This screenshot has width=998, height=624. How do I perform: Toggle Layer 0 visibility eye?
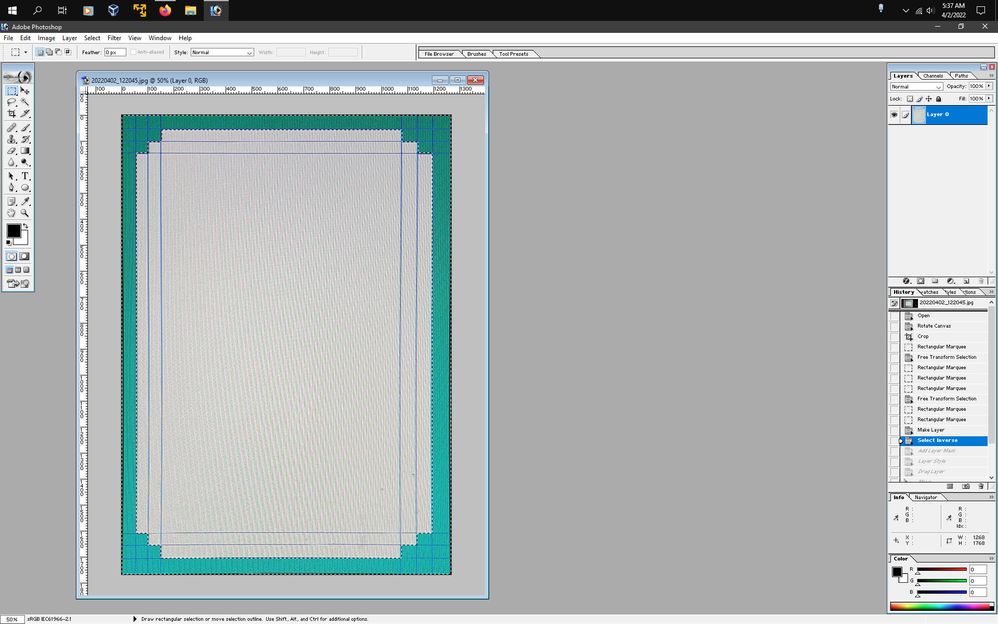coord(894,115)
